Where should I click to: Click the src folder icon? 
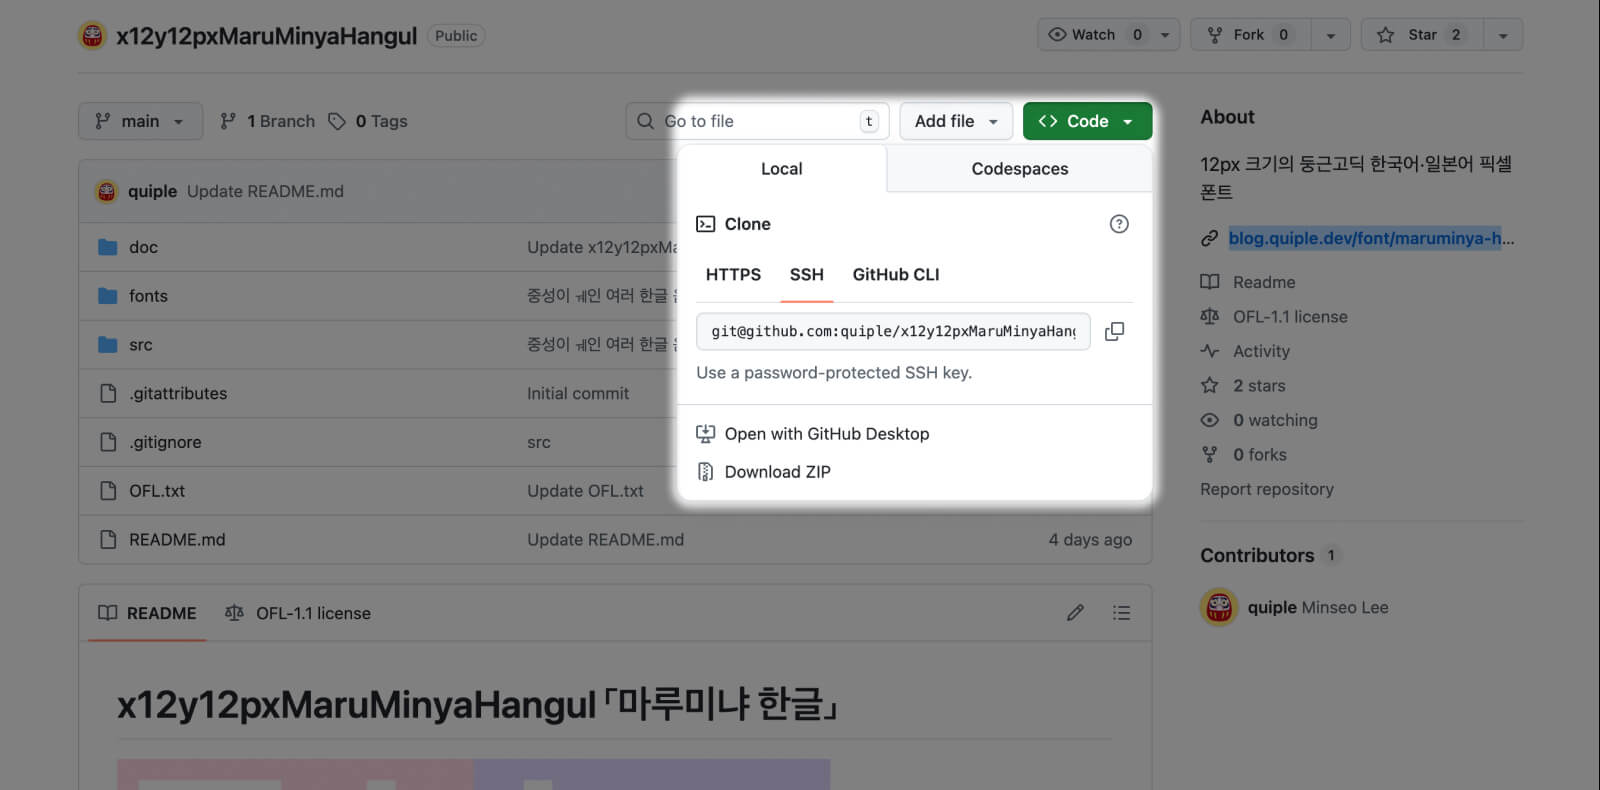108,345
